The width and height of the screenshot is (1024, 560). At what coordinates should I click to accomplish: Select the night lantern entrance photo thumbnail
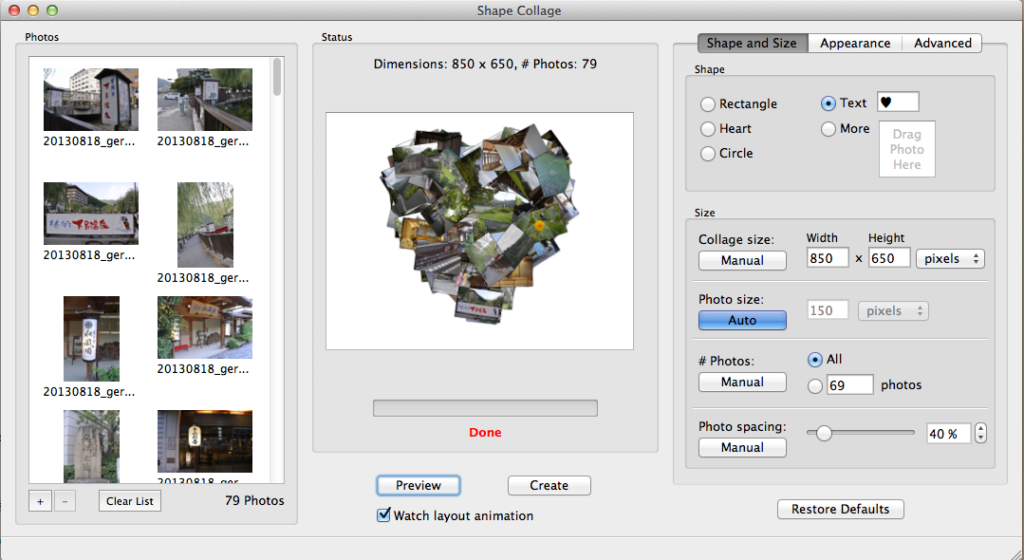[205, 441]
